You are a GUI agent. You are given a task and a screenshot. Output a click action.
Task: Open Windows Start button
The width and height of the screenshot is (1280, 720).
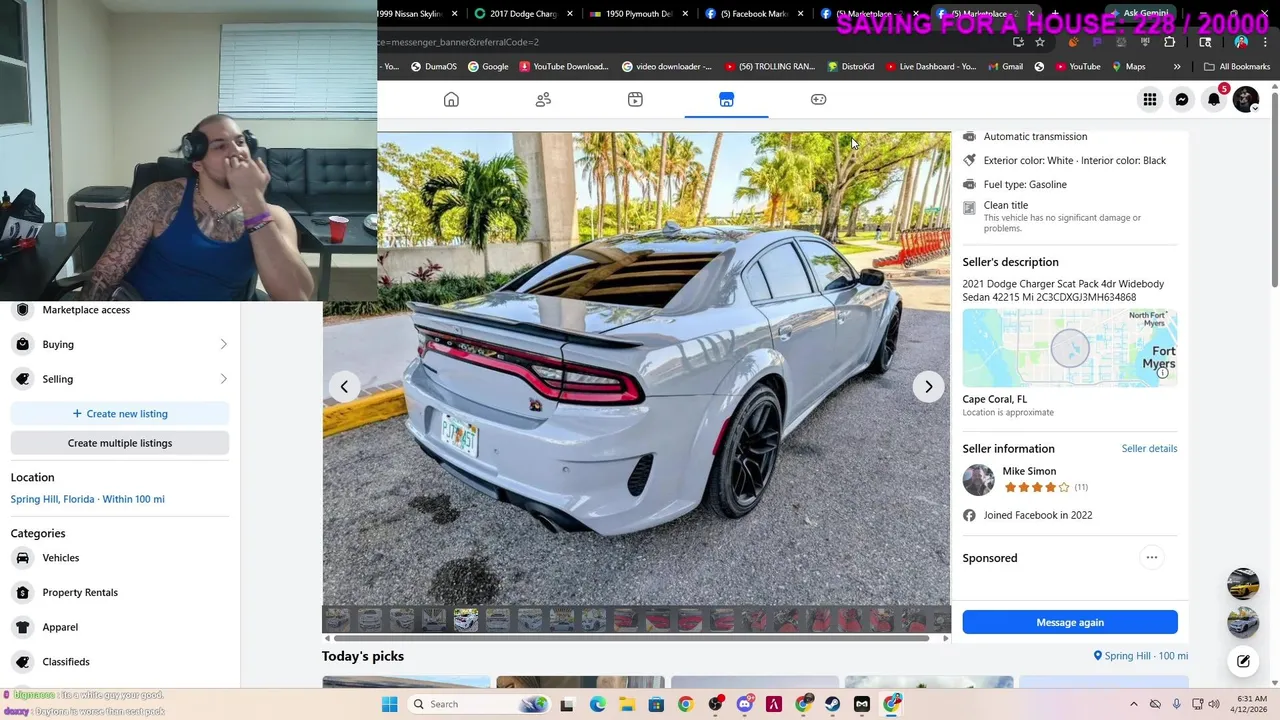(389, 704)
